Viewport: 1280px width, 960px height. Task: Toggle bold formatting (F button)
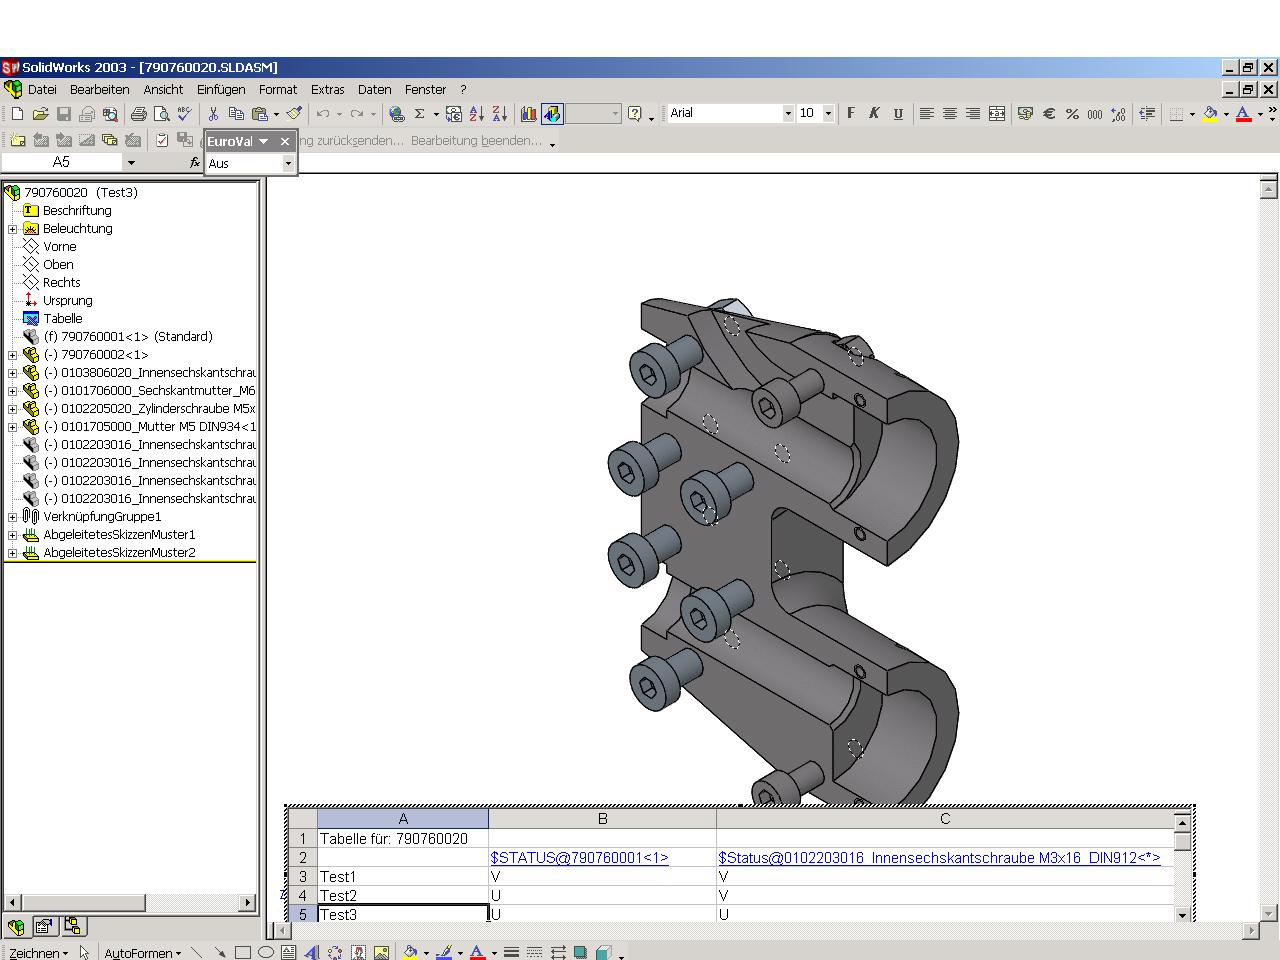851,114
